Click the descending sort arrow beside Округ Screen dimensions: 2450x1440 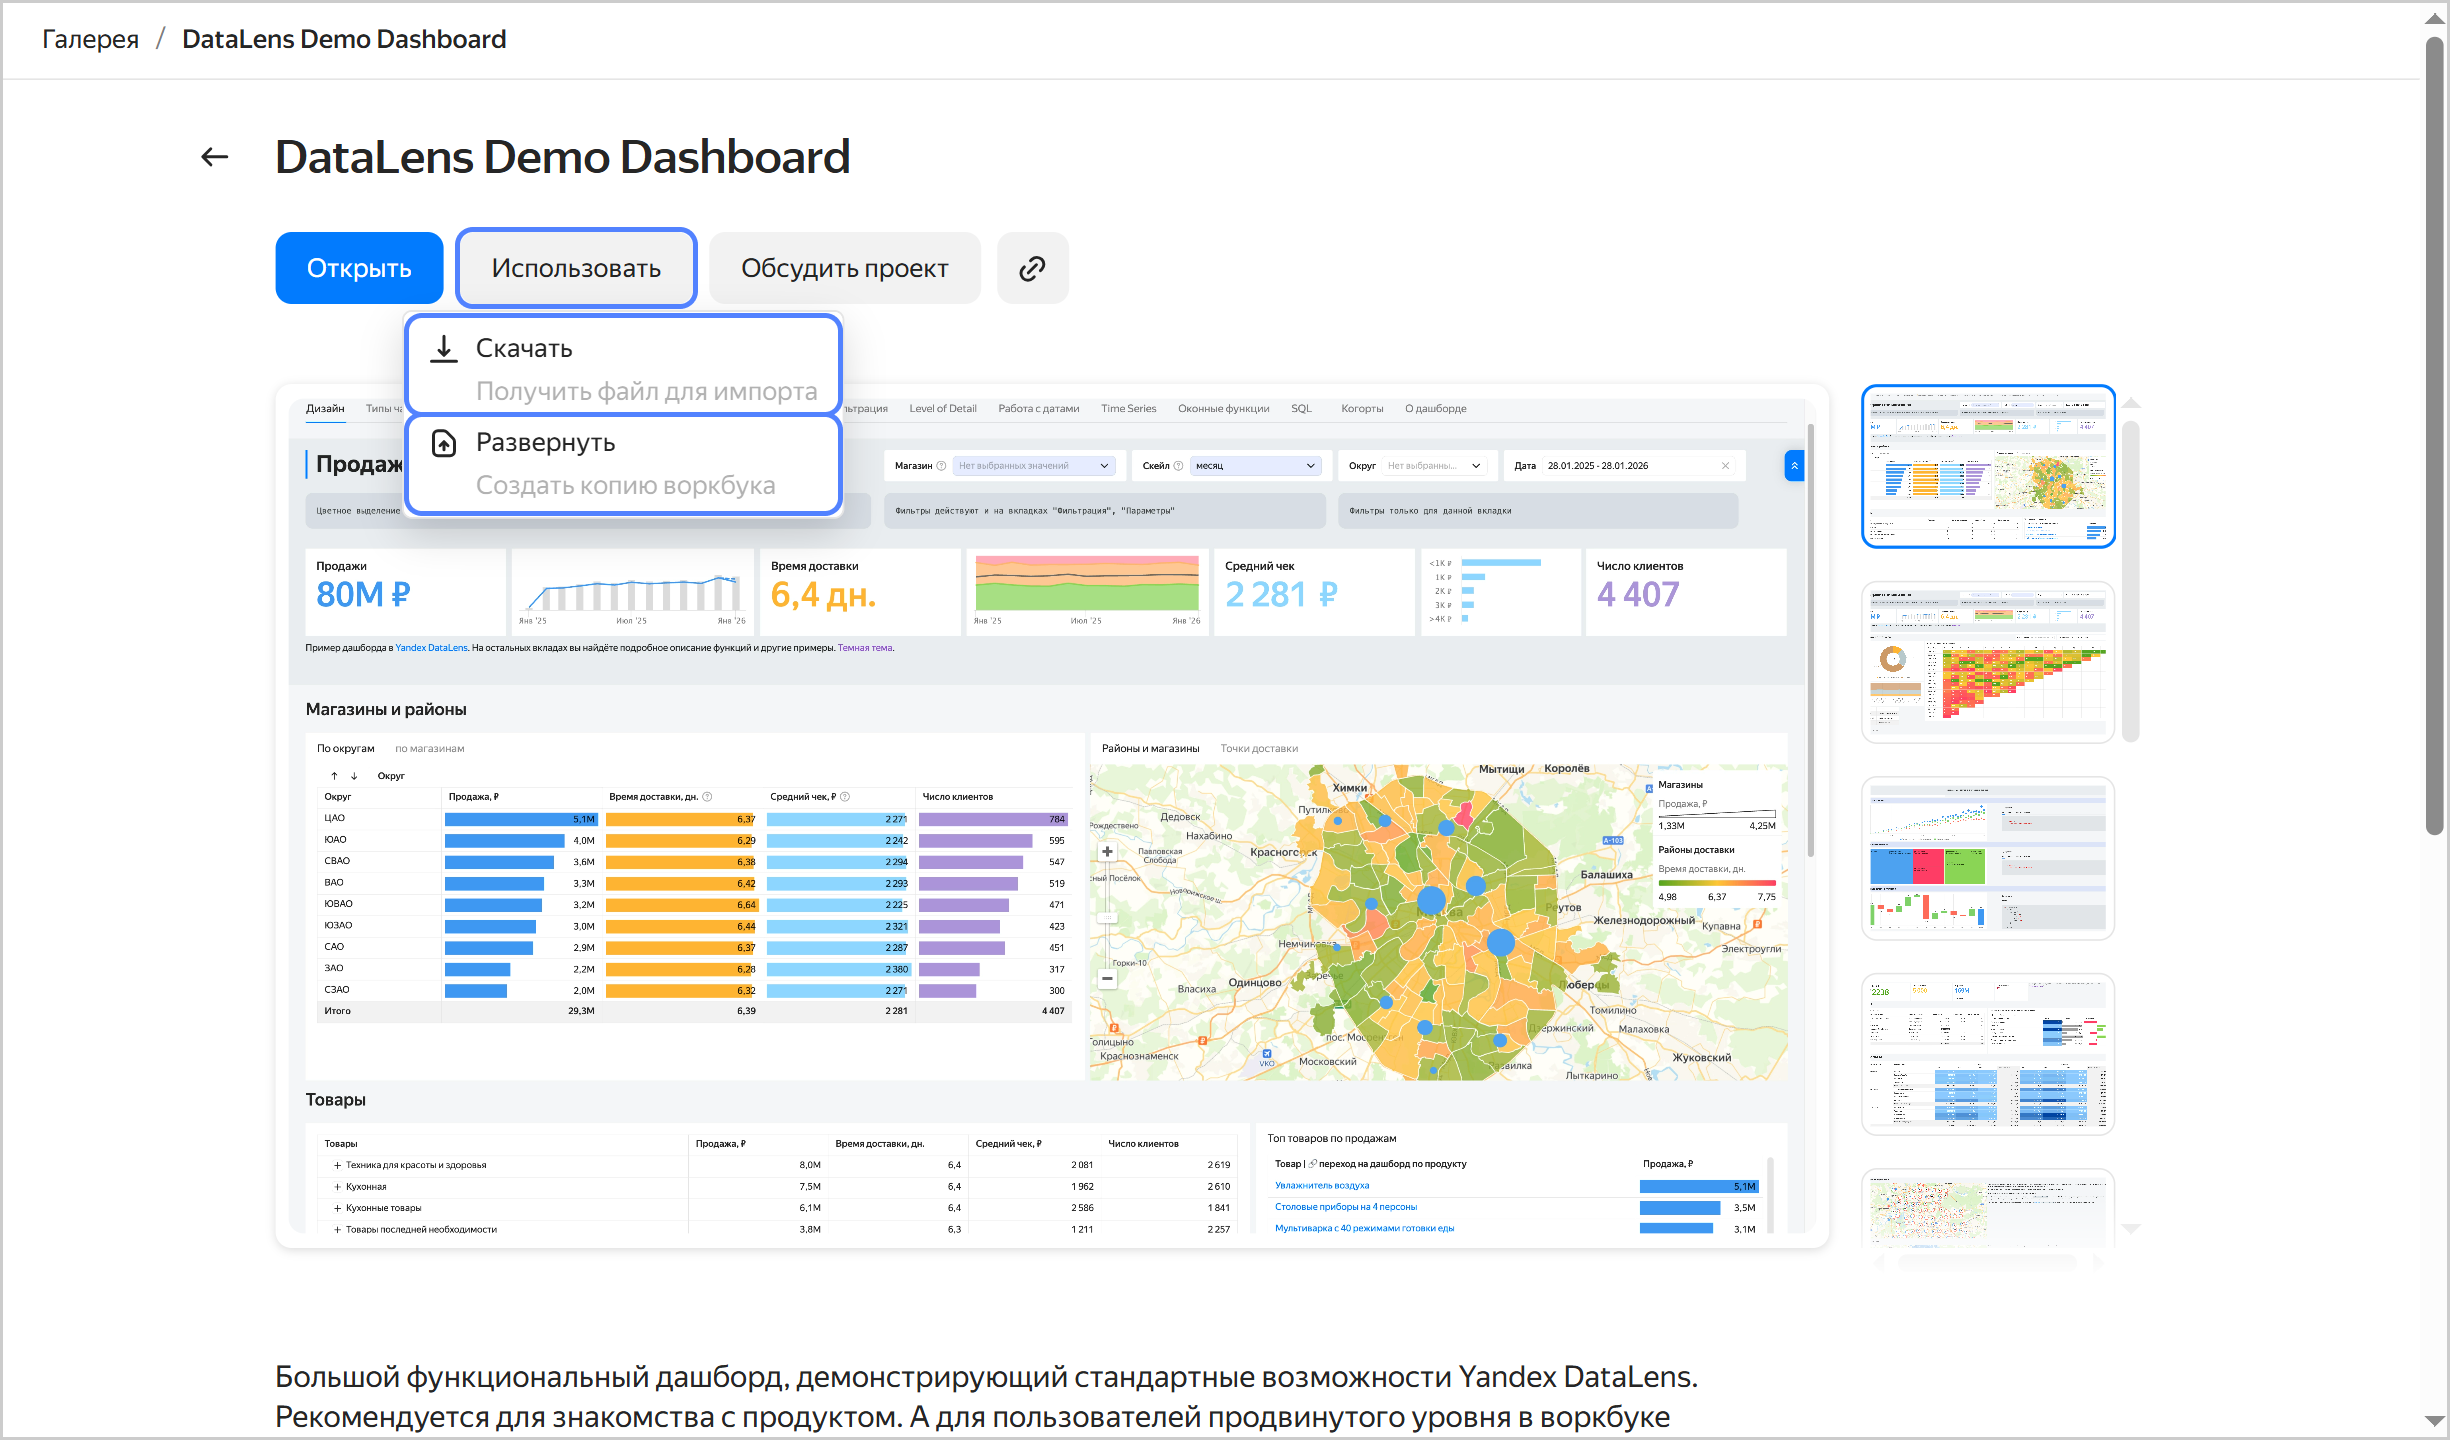pyautogui.click(x=354, y=776)
